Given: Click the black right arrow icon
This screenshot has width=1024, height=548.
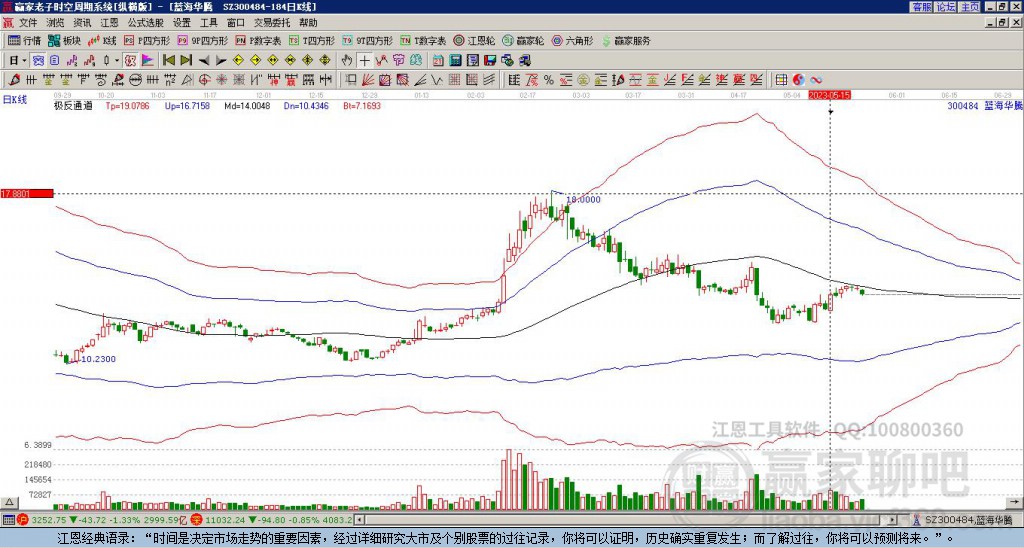Looking at the screenshot, I should point(221,61).
